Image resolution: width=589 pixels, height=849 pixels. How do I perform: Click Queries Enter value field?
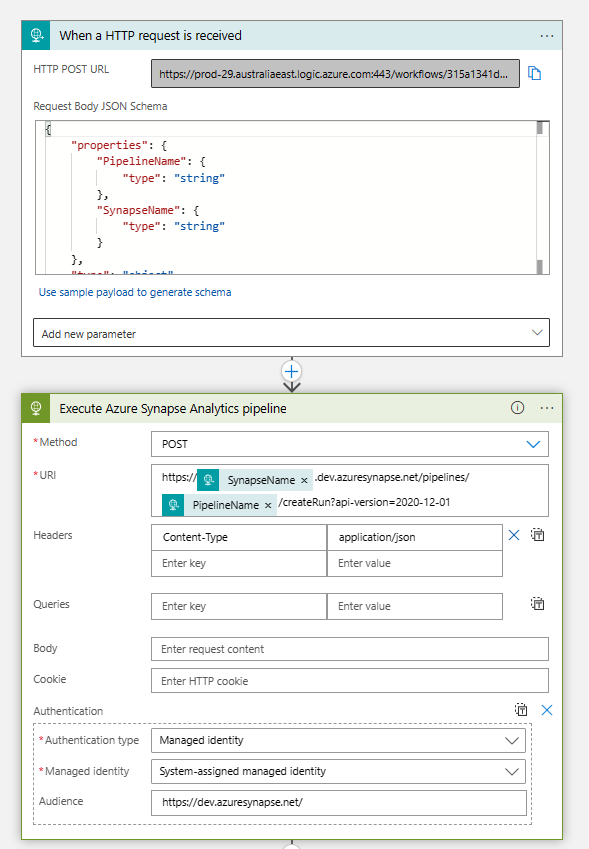click(415, 606)
